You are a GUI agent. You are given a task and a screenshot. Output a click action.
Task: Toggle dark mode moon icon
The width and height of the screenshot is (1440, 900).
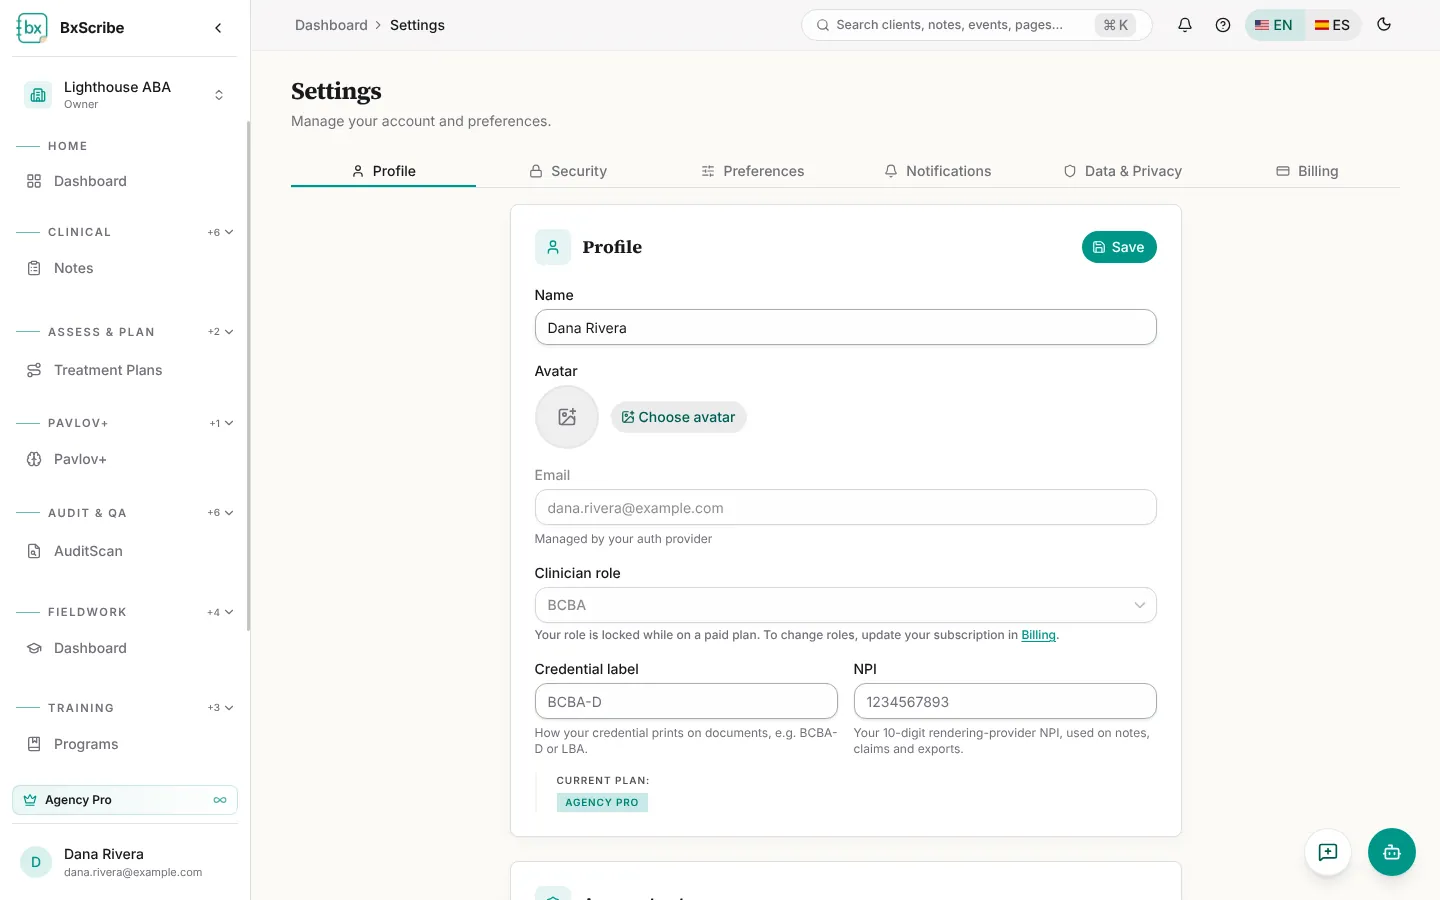[x=1384, y=25]
